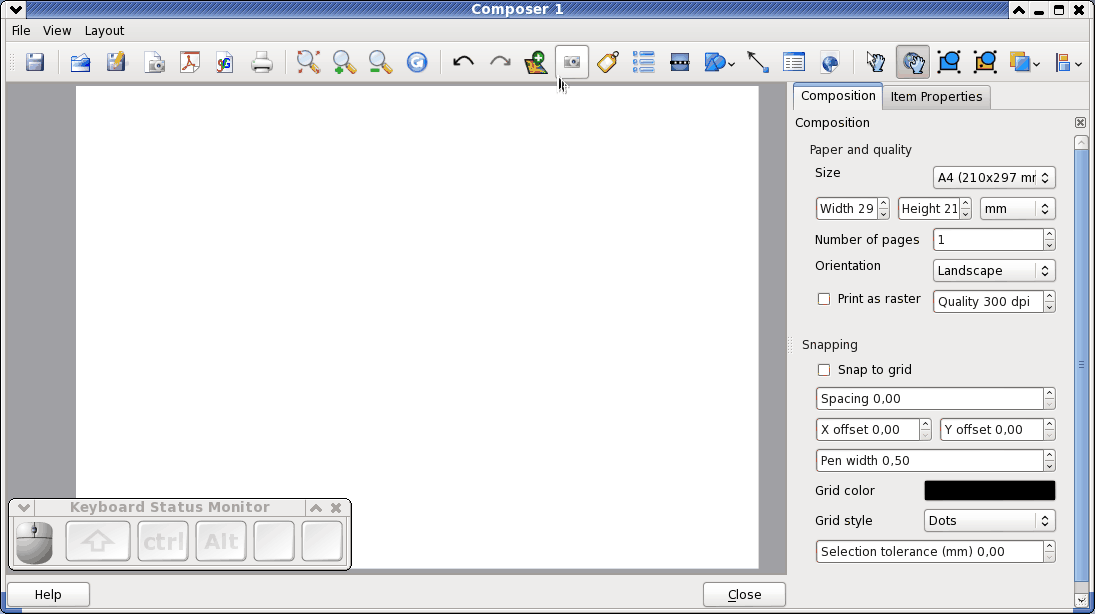Viewport: 1095px width, 614px height.
Task: Close the Keyboard Status Monitor window
Action: [x=336, y=508]
